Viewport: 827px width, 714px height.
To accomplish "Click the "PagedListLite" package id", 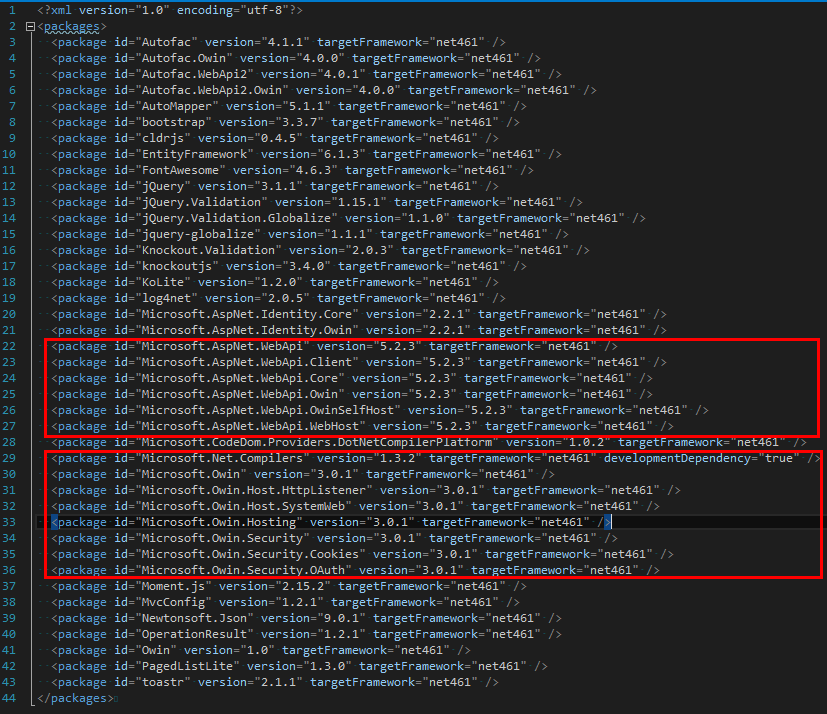I will click(187, 666).
